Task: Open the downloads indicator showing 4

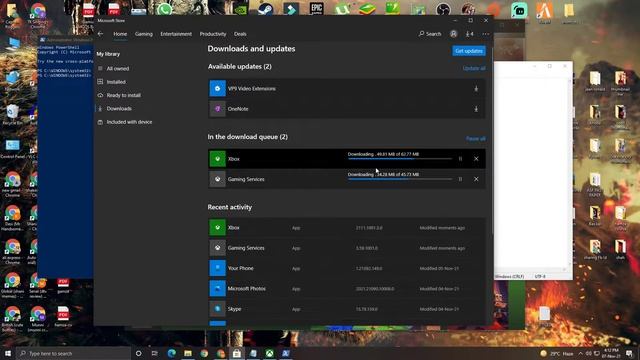Action: [x=469, y=34]
